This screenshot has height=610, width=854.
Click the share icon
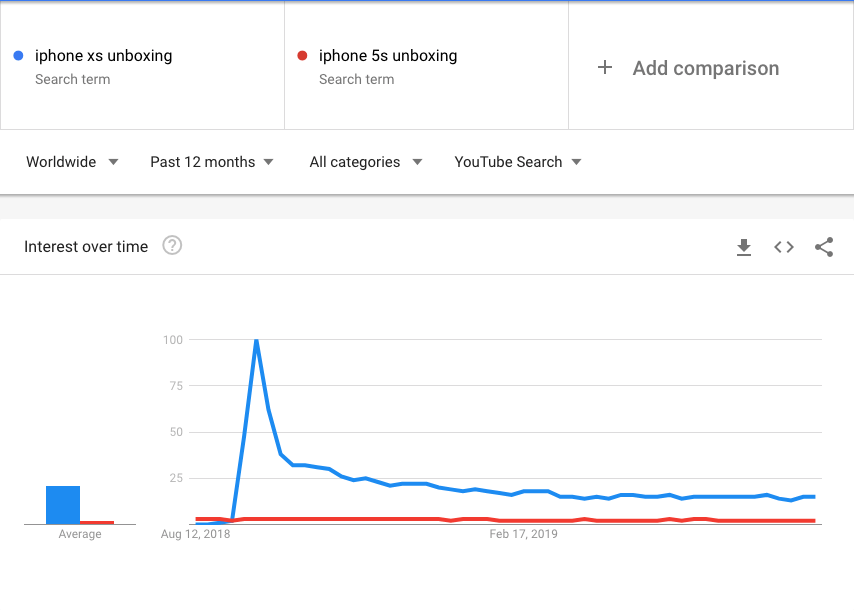[823, 247]
